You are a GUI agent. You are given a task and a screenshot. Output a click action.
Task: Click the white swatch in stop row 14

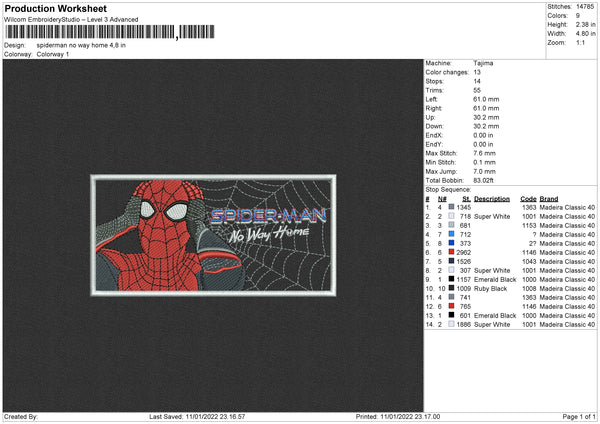click(451, 324)
